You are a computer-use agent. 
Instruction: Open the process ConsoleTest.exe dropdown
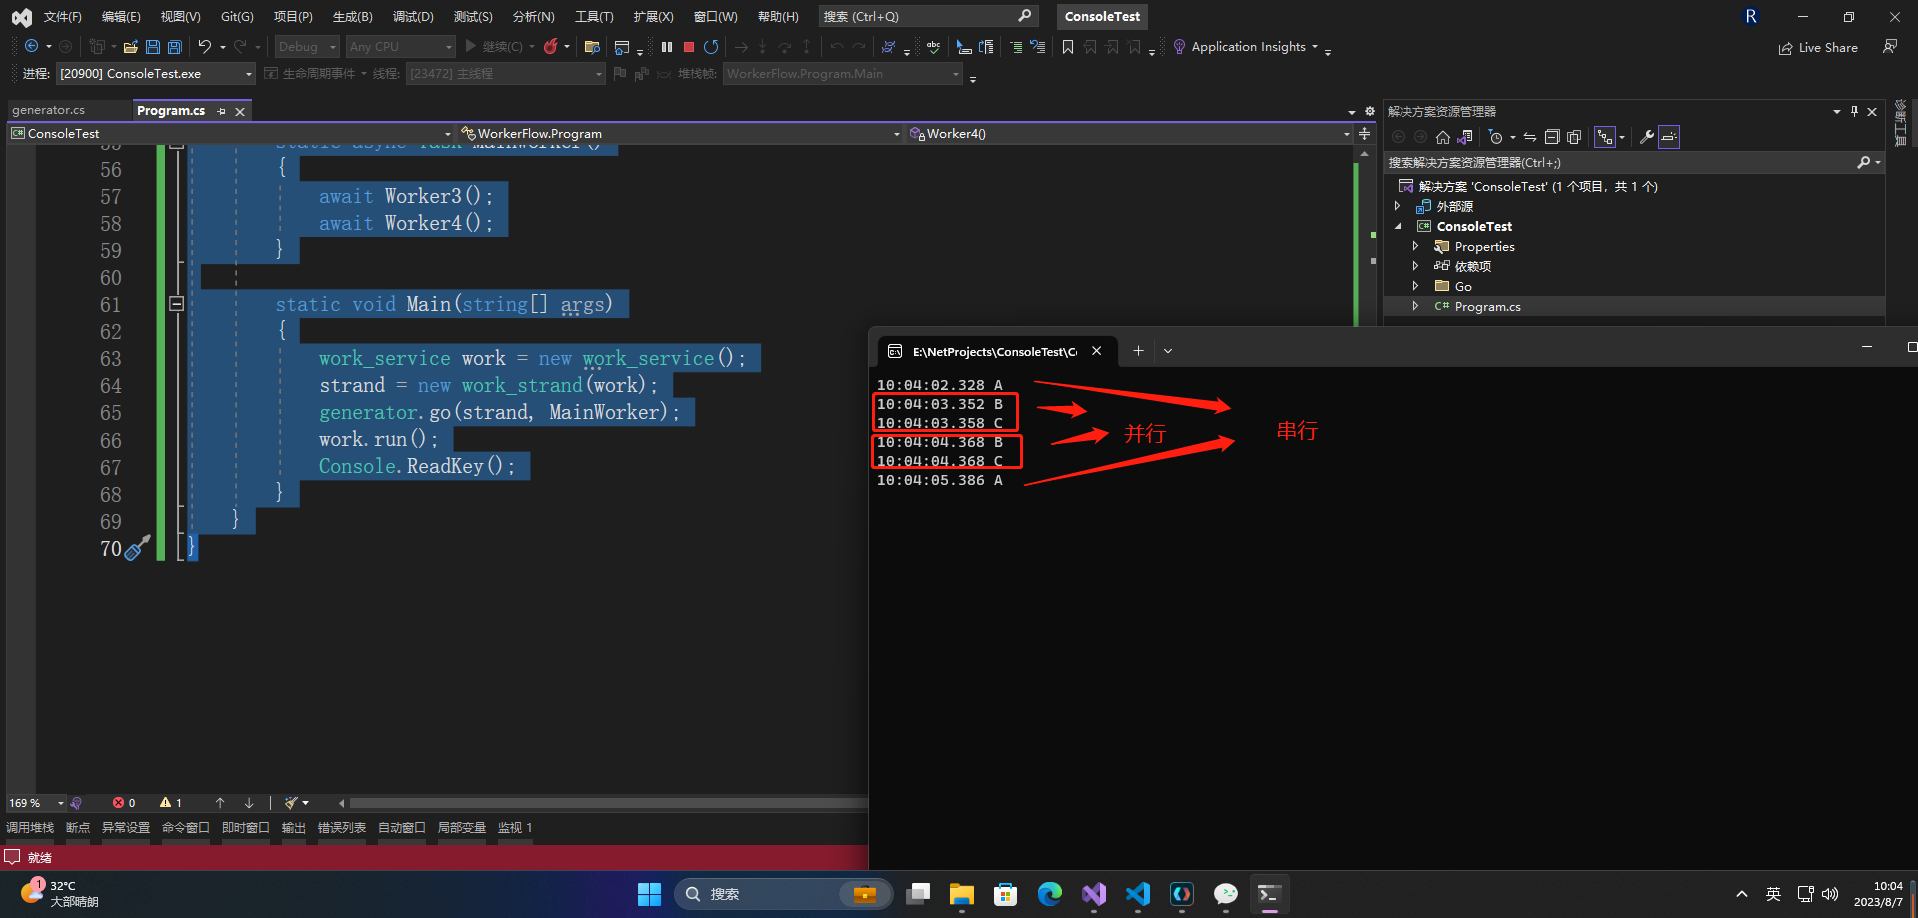point(249,74)
